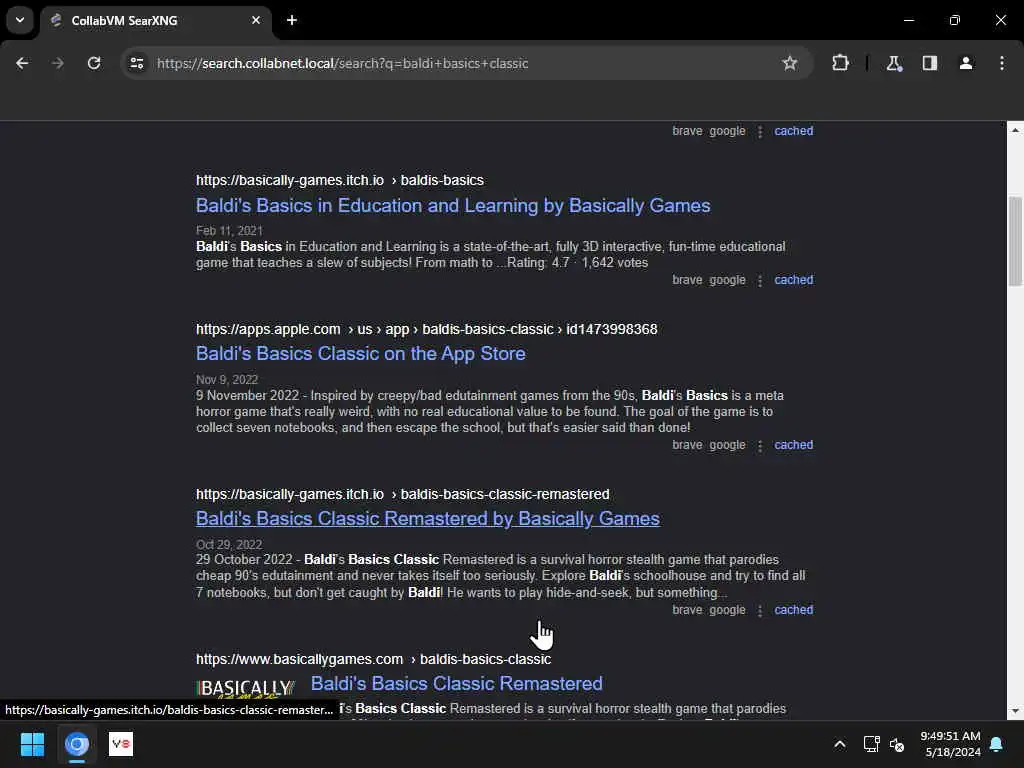Open Baldi's Basics Classic Remastered by Basically Games
Image resolution: width=1024 pixels, height=768 pixels.
click(428, 519)
